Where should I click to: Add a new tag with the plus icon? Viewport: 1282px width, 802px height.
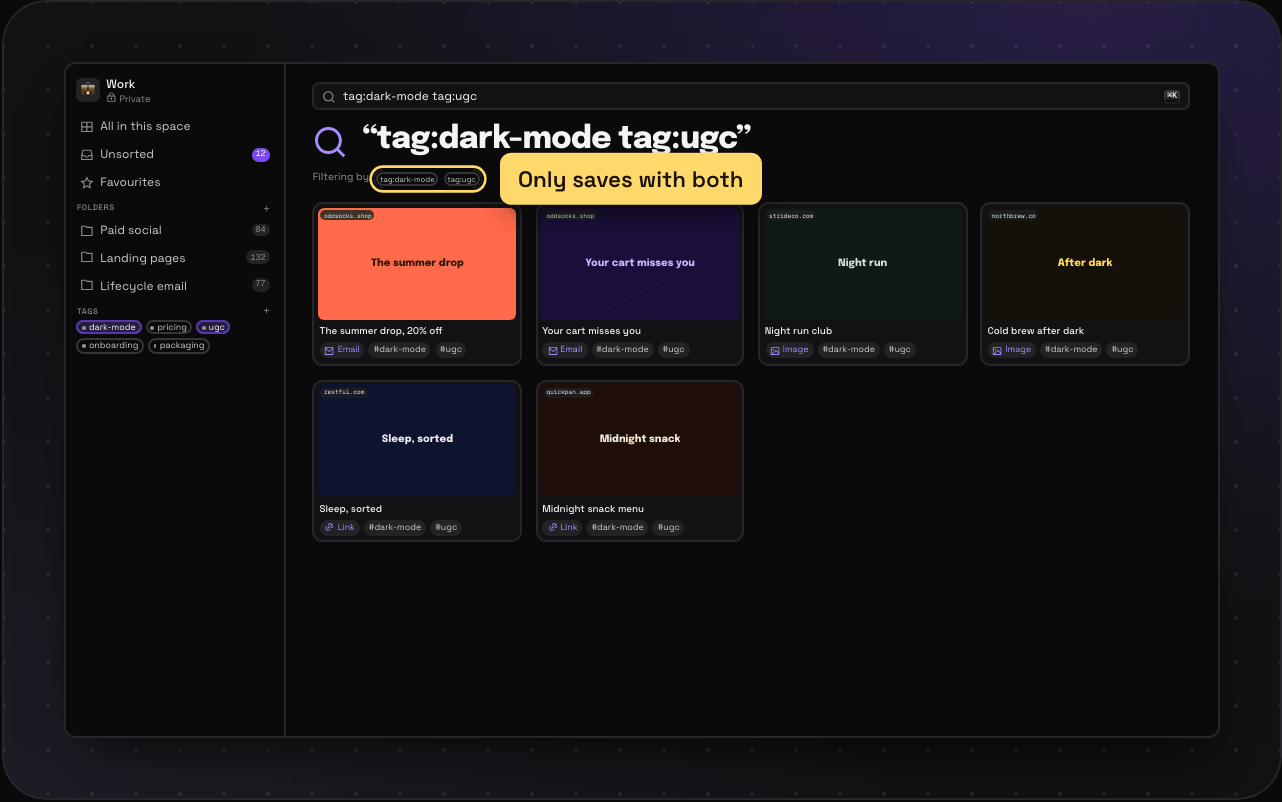[x=266, y=311]
